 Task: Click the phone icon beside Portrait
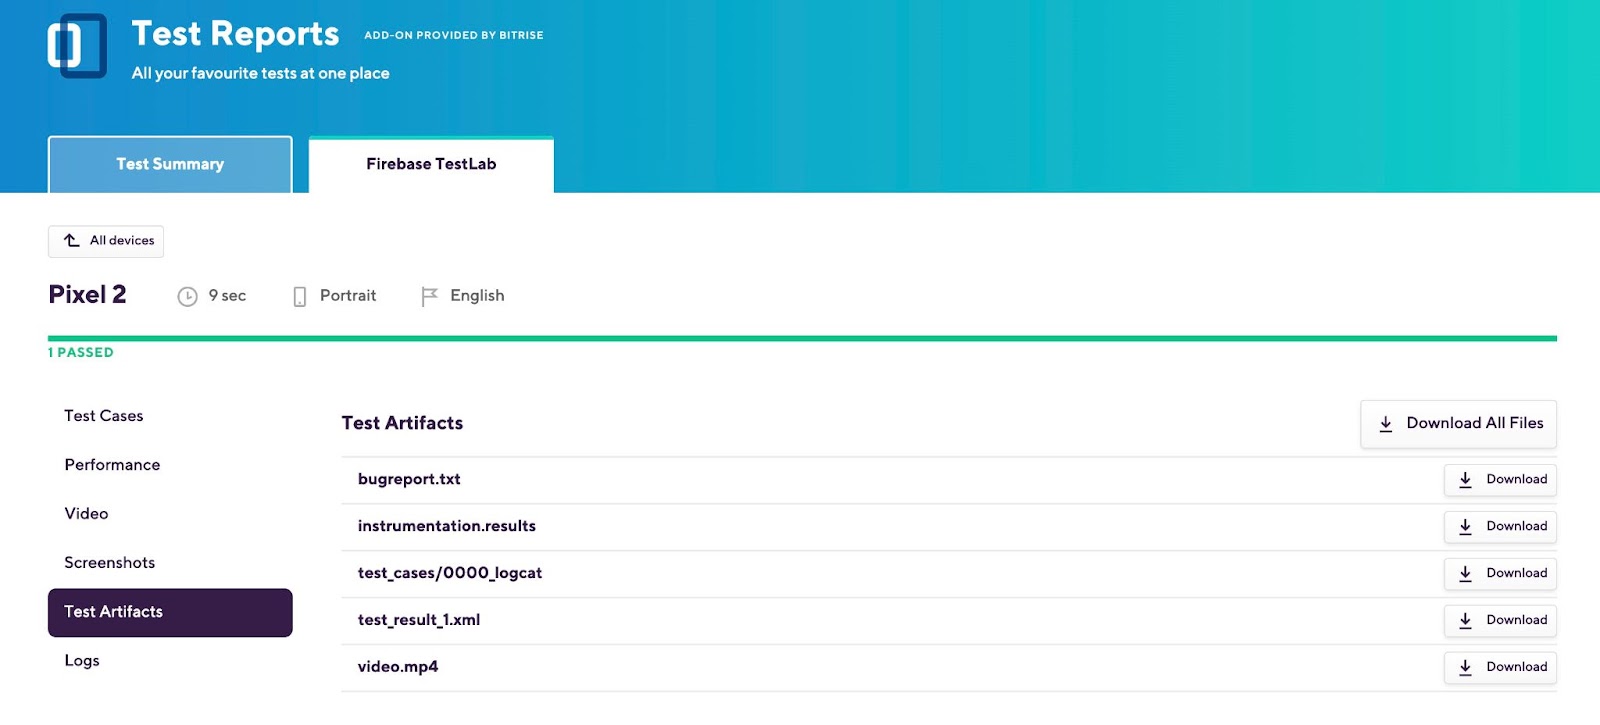click(299, 297)
